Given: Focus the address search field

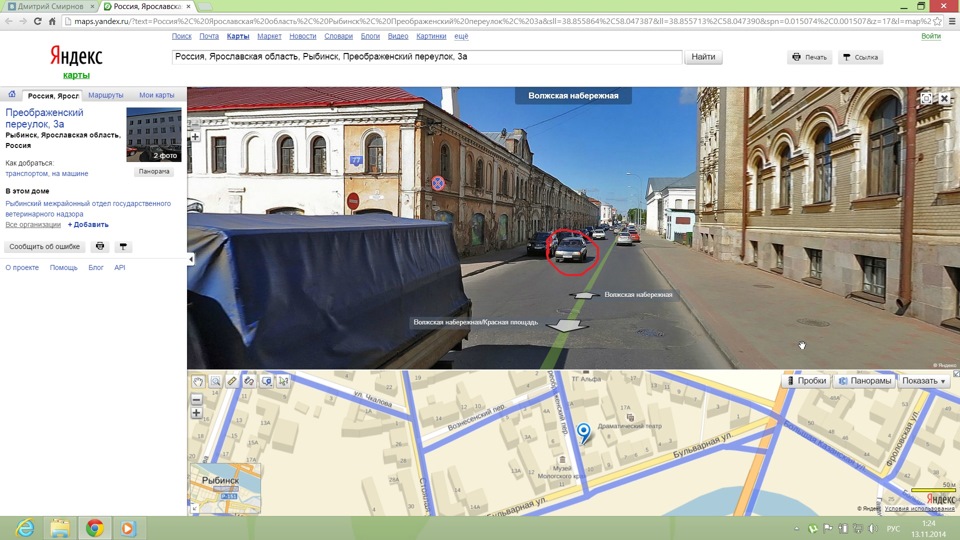Looking at the screenshot, I should (x=427, y=57).
